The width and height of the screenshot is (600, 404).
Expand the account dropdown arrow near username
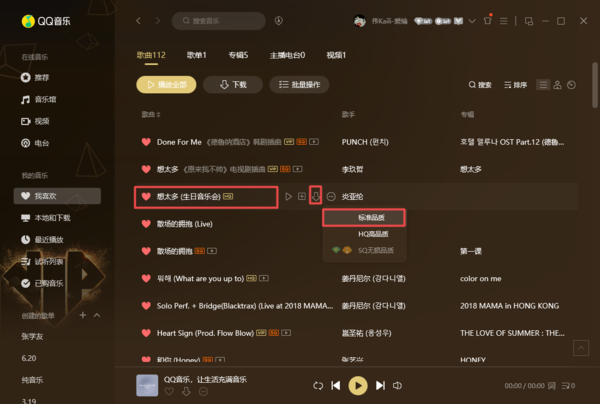(472, 21)
